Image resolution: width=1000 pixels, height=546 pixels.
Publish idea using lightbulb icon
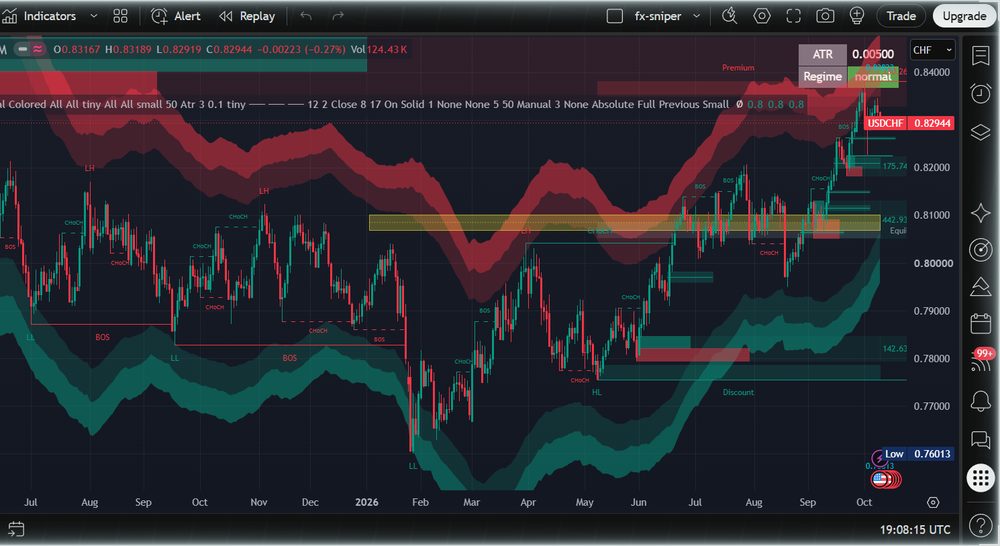click(857, 16)
